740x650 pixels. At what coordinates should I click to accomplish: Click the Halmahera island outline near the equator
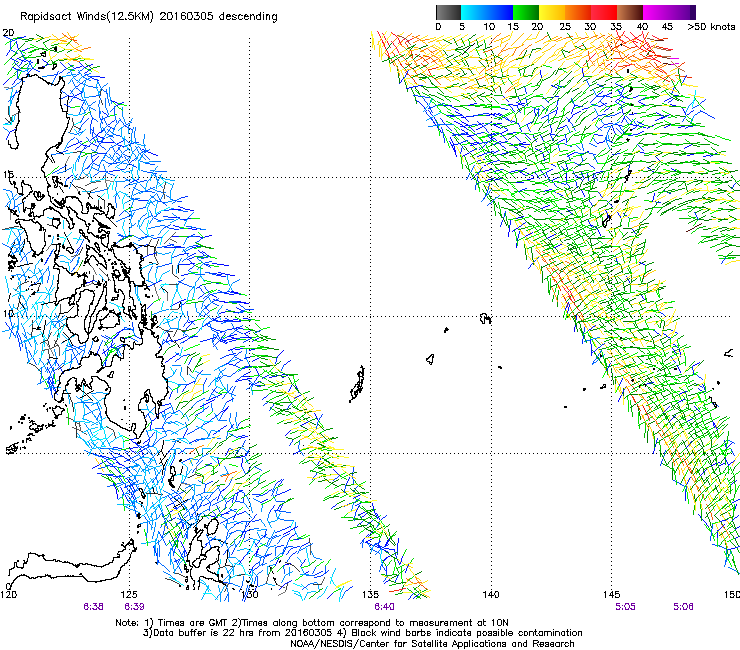pyautogui.click(x=203, y=552)
